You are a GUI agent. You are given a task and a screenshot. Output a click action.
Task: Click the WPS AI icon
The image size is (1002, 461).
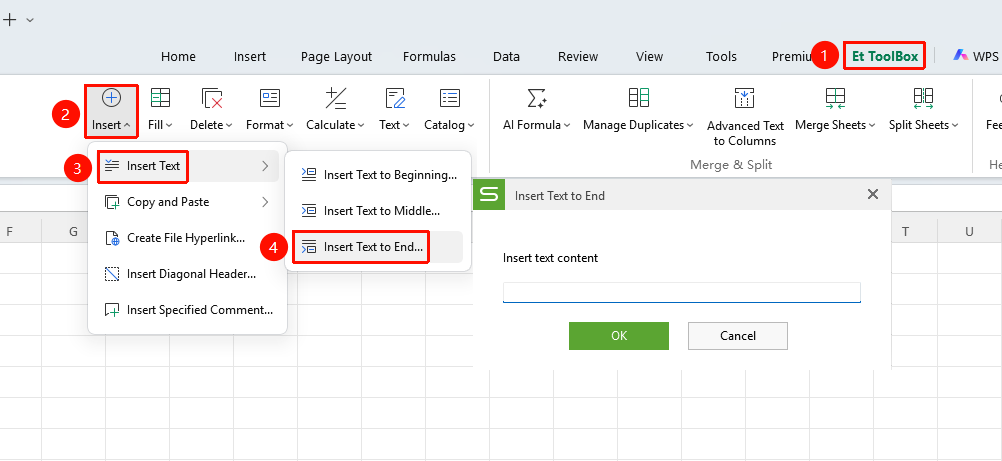coord(960,56)
